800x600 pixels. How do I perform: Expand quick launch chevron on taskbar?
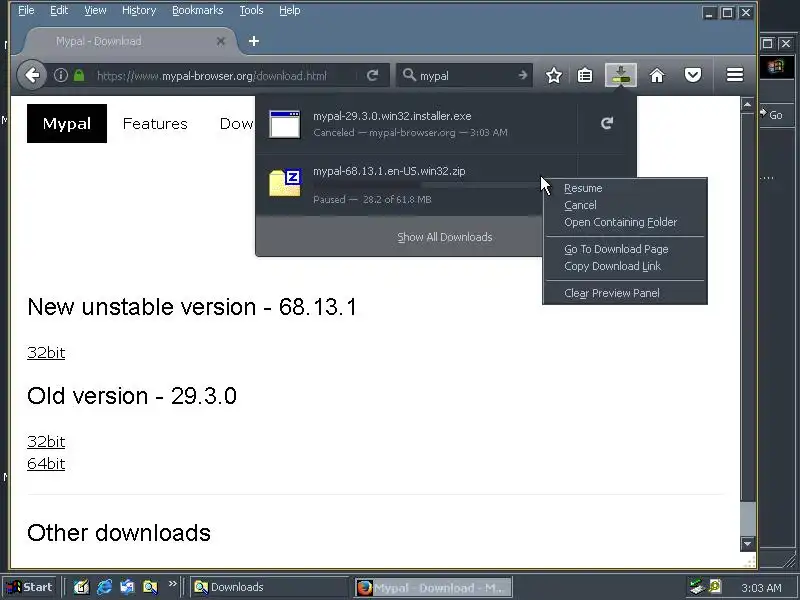point(172,584)
